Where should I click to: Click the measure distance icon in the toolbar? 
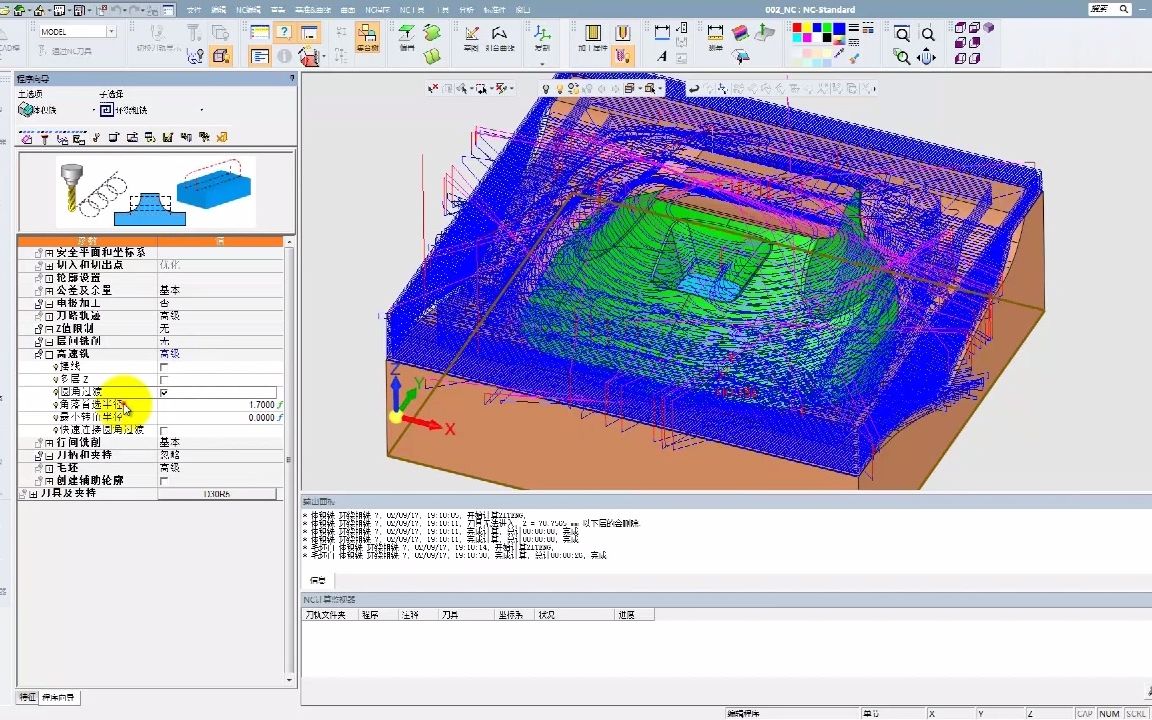(x=715, y=33)
